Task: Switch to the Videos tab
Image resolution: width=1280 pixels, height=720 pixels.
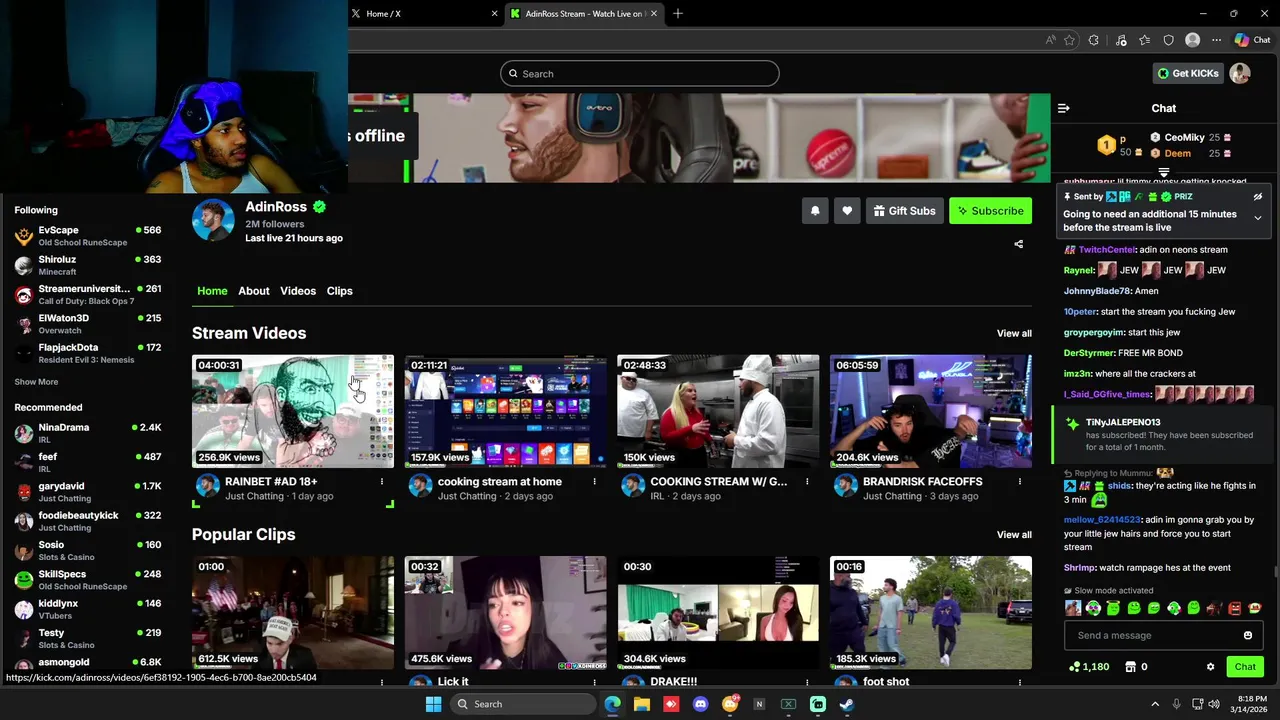Action: point(298,291)
